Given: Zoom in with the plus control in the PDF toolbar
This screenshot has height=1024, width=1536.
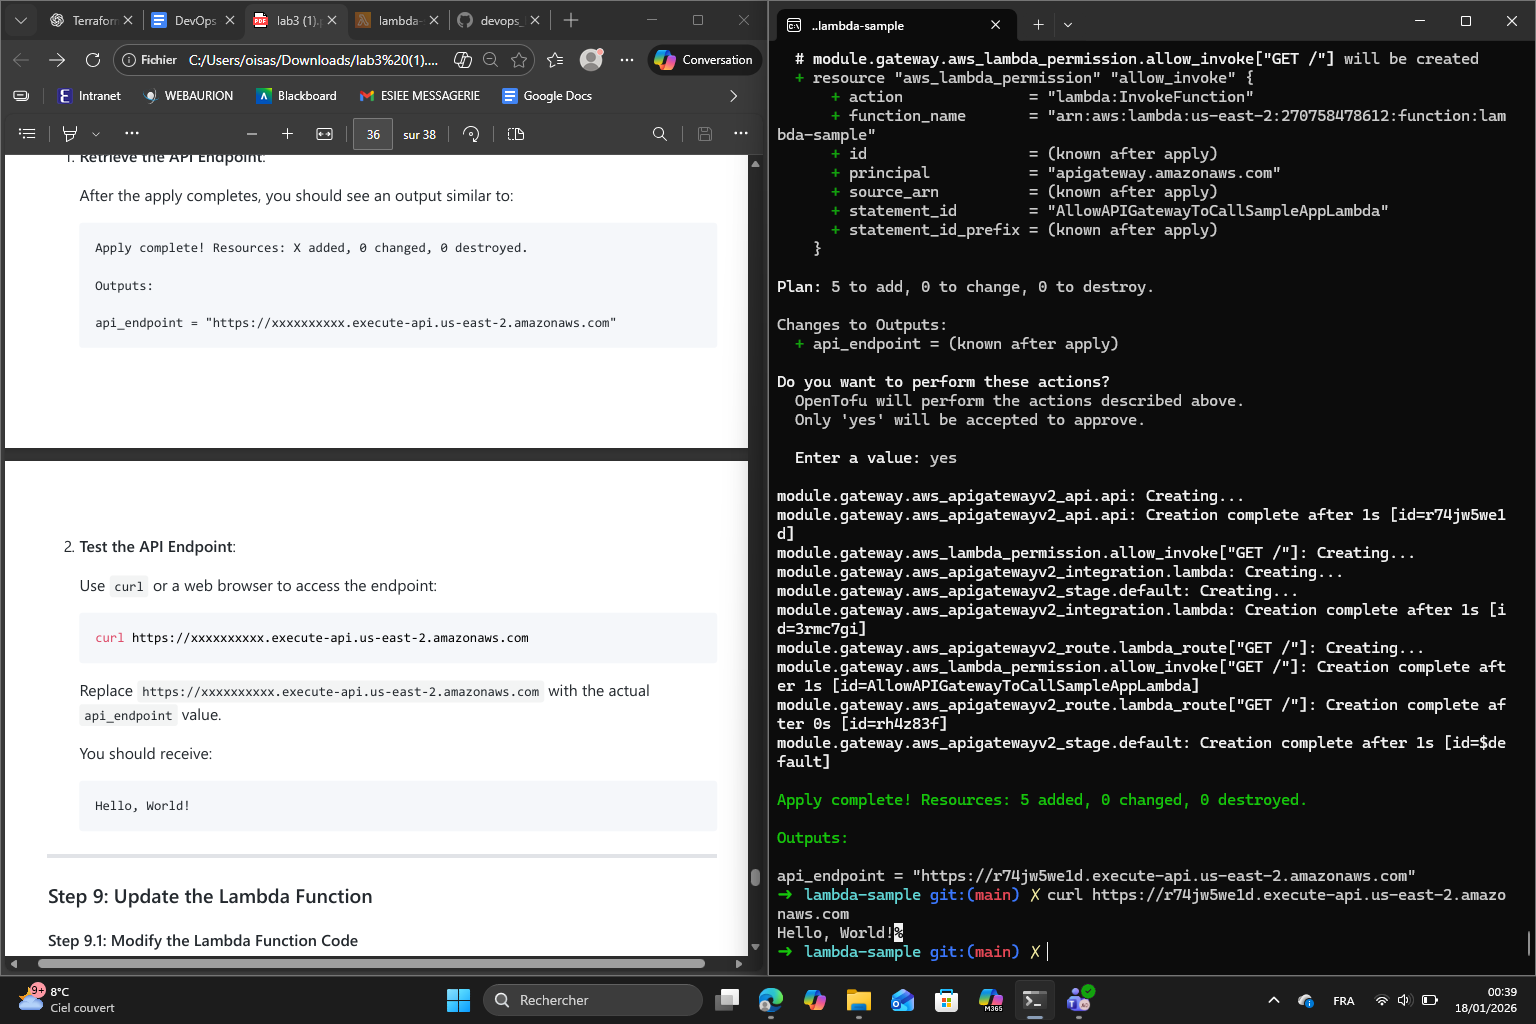Looking at the screenshot, I should click(x=287, y=133).
